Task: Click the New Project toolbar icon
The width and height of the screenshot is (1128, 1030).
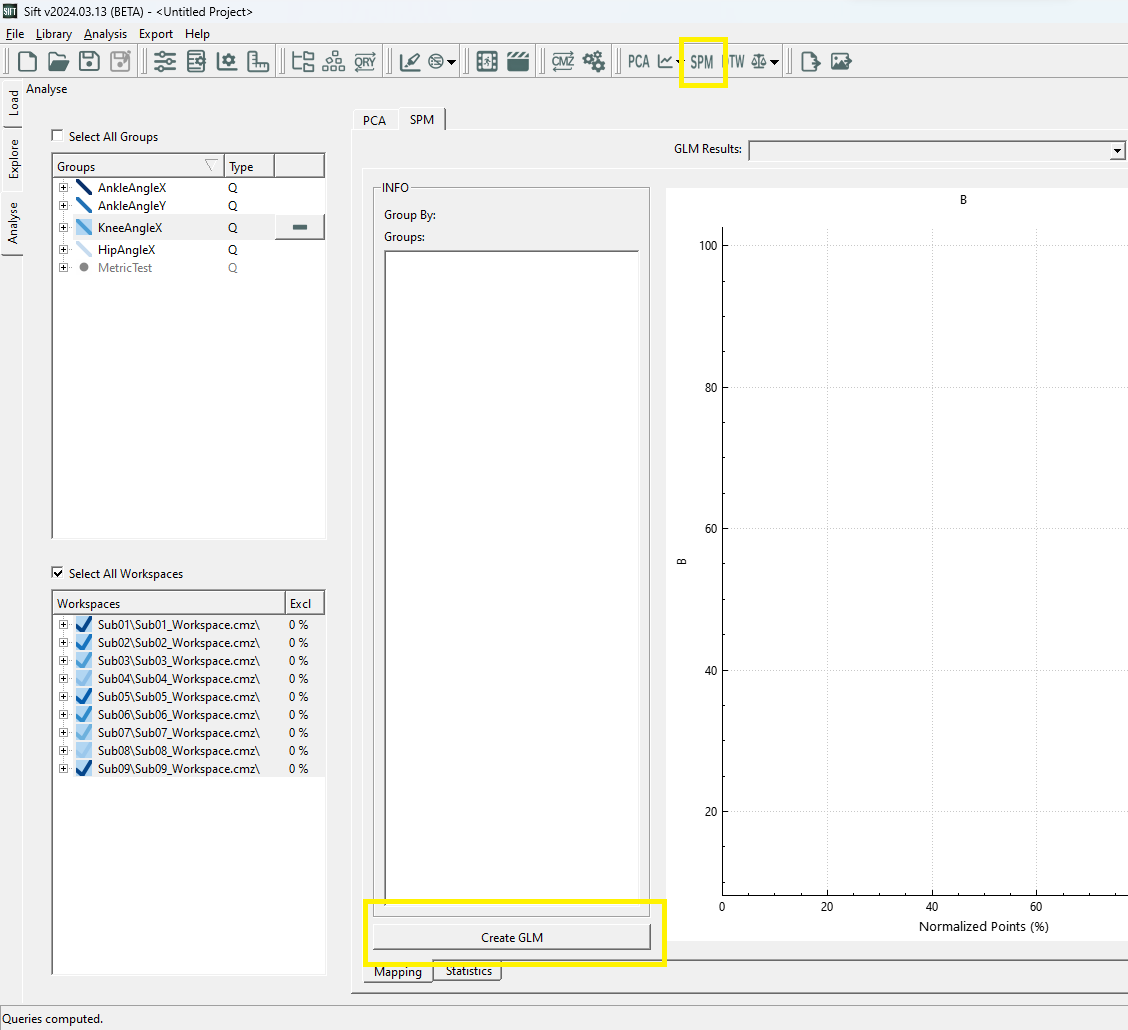Action: 28,61
